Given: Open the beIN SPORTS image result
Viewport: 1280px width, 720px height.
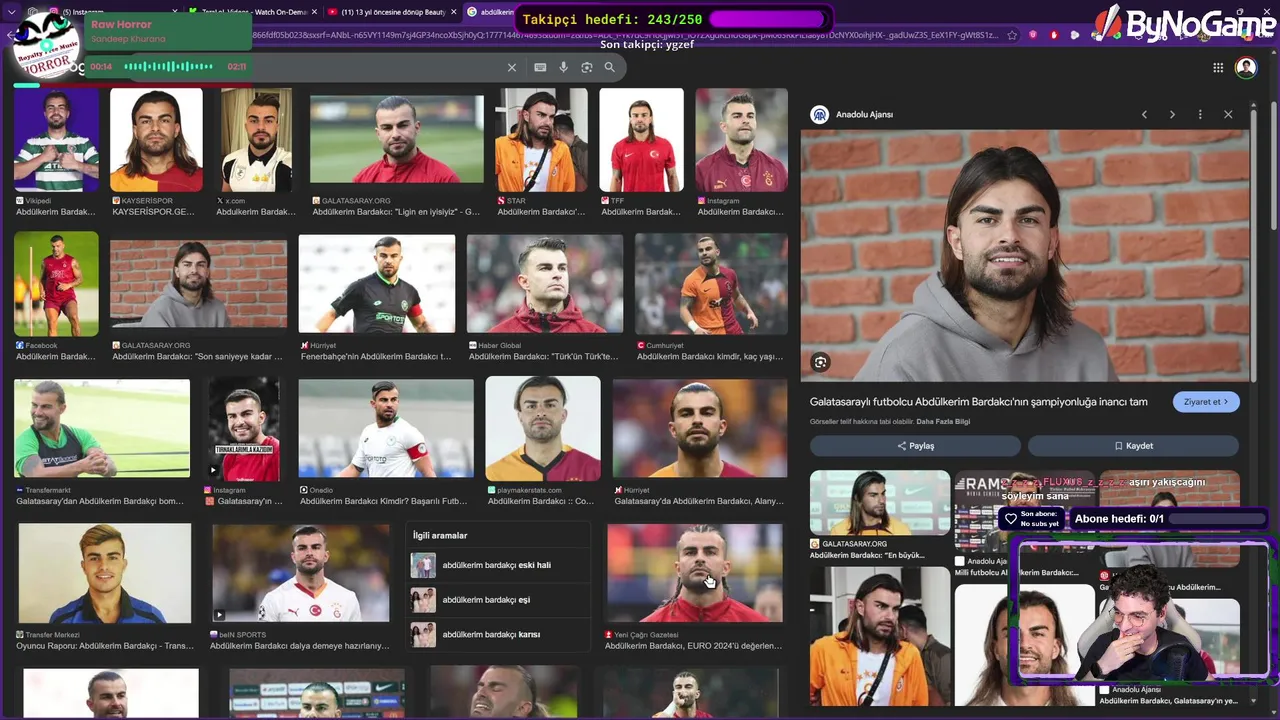Looking at the screenshot, I should (301, 573).
